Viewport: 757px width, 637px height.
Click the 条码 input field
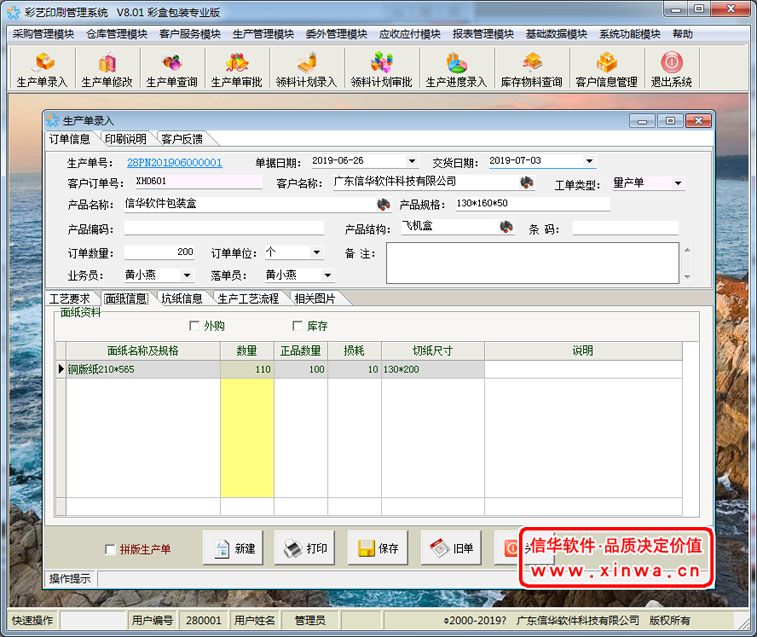[x=626, y=228]
